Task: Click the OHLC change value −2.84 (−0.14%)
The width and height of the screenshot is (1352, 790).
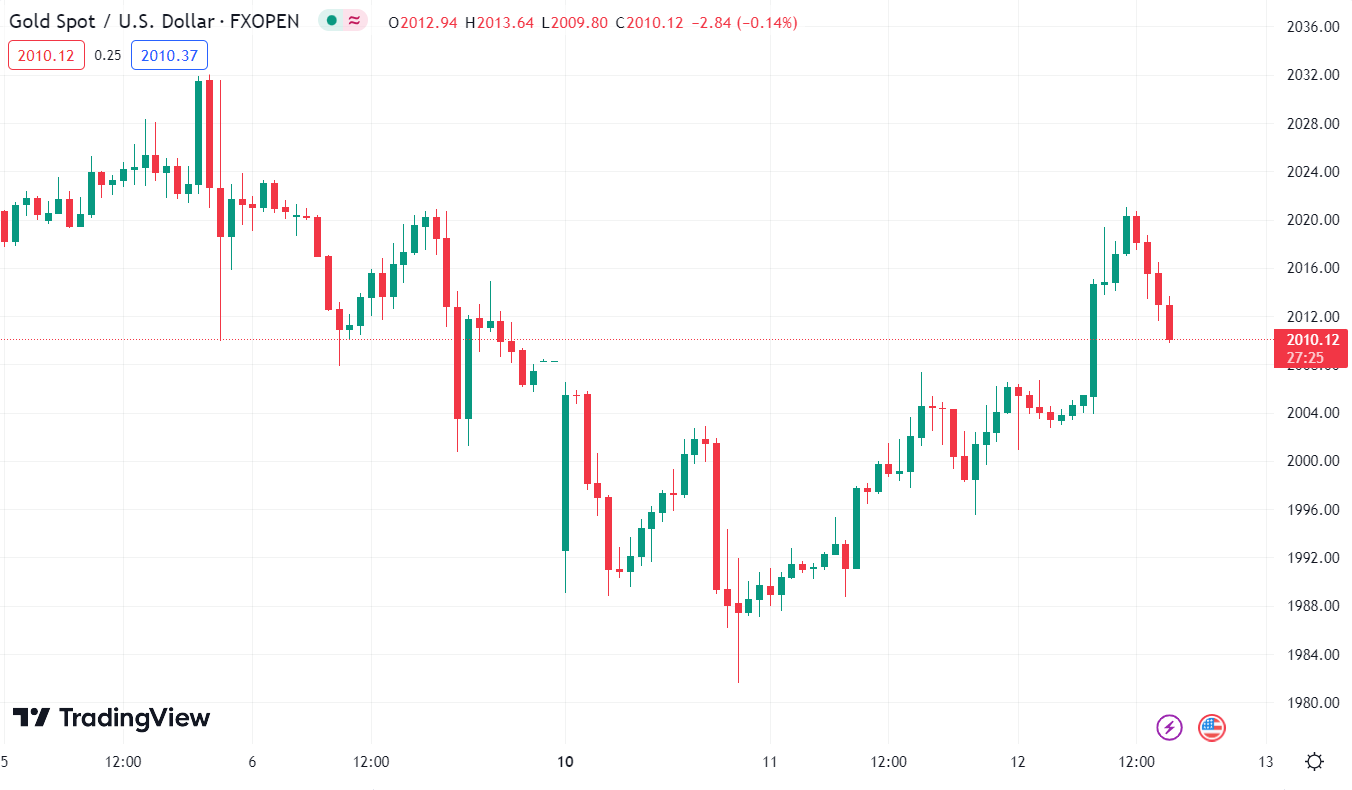Action: coord(741,22)
